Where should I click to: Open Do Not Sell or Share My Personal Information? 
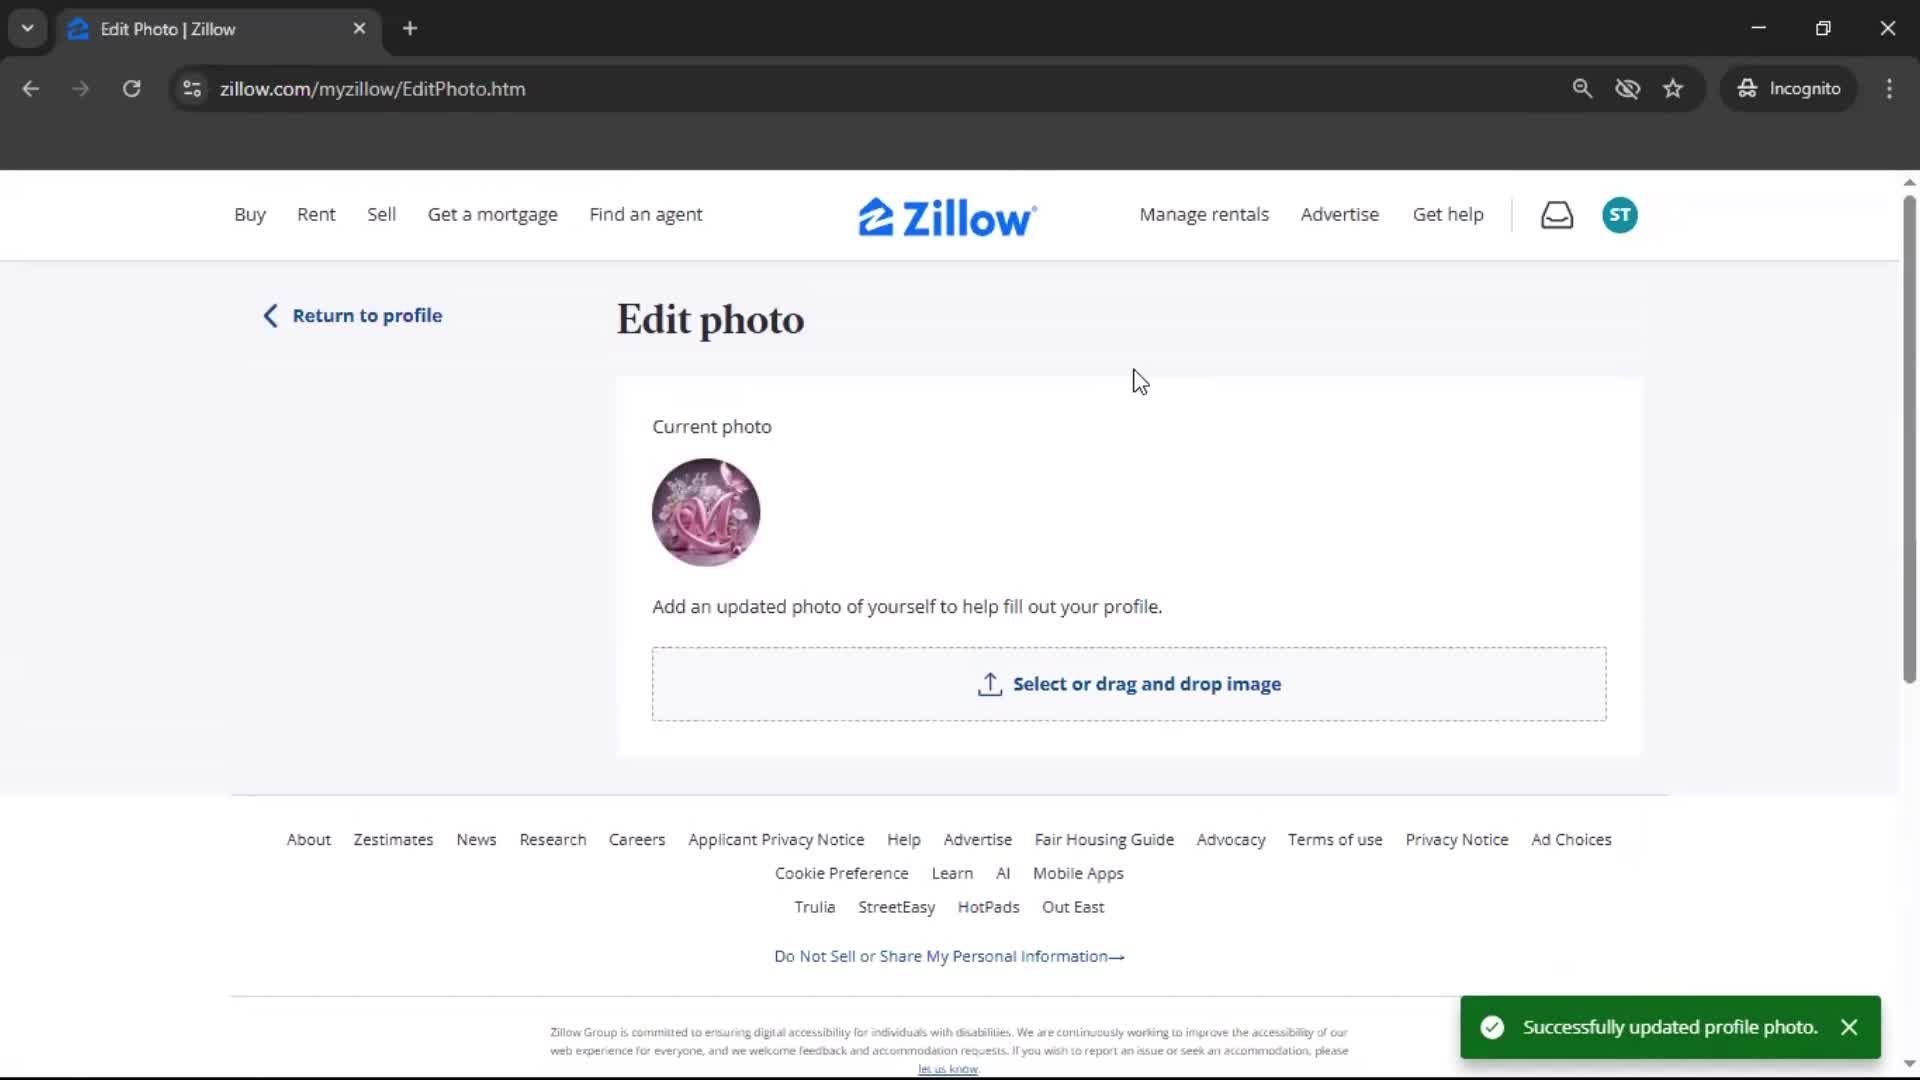(x=948, y=956)
